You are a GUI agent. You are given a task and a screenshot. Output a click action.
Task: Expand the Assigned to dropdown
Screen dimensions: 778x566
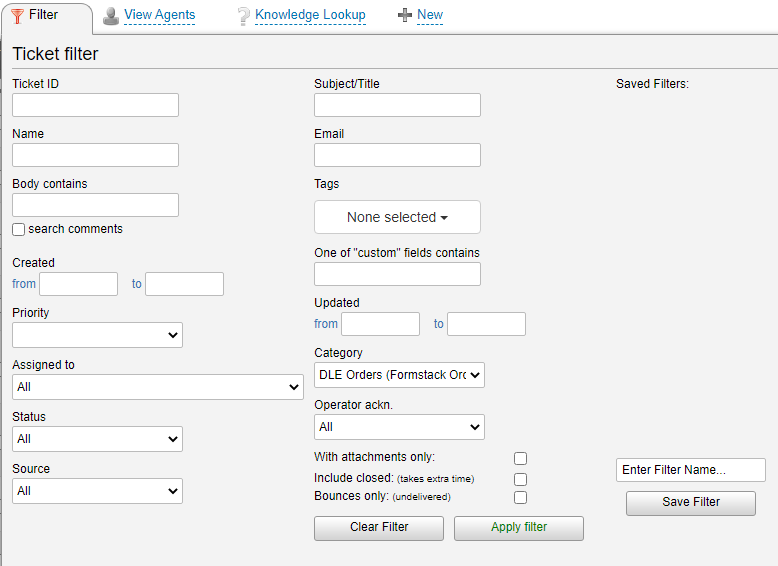(x=158, y=387)
